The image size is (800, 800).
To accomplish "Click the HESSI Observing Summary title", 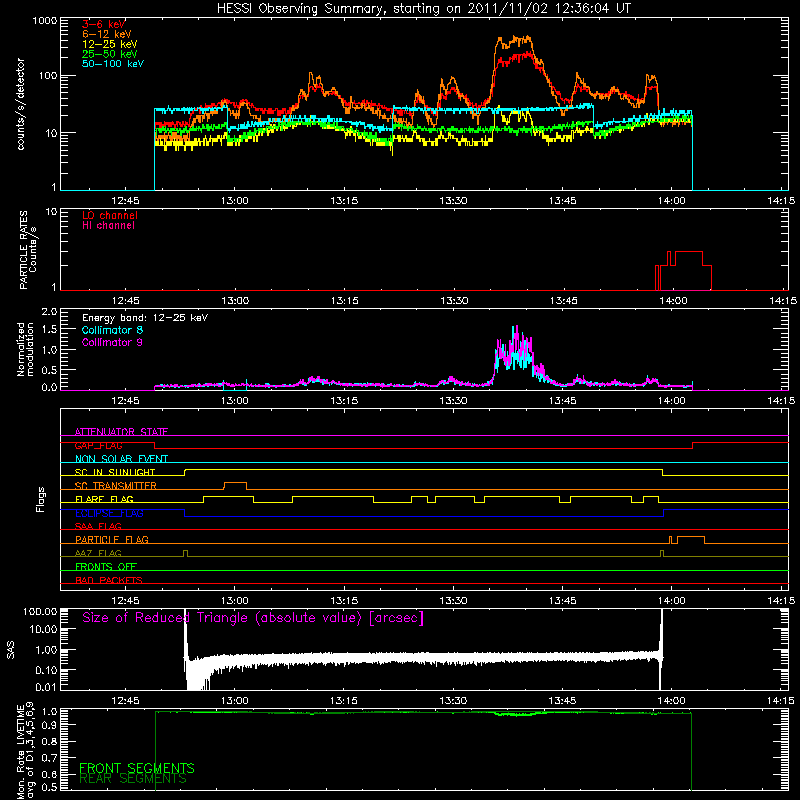I will (424, 9).
